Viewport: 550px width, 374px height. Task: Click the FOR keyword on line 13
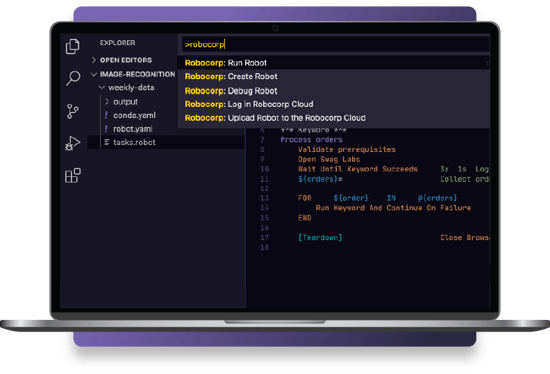(x=304, y=198)
